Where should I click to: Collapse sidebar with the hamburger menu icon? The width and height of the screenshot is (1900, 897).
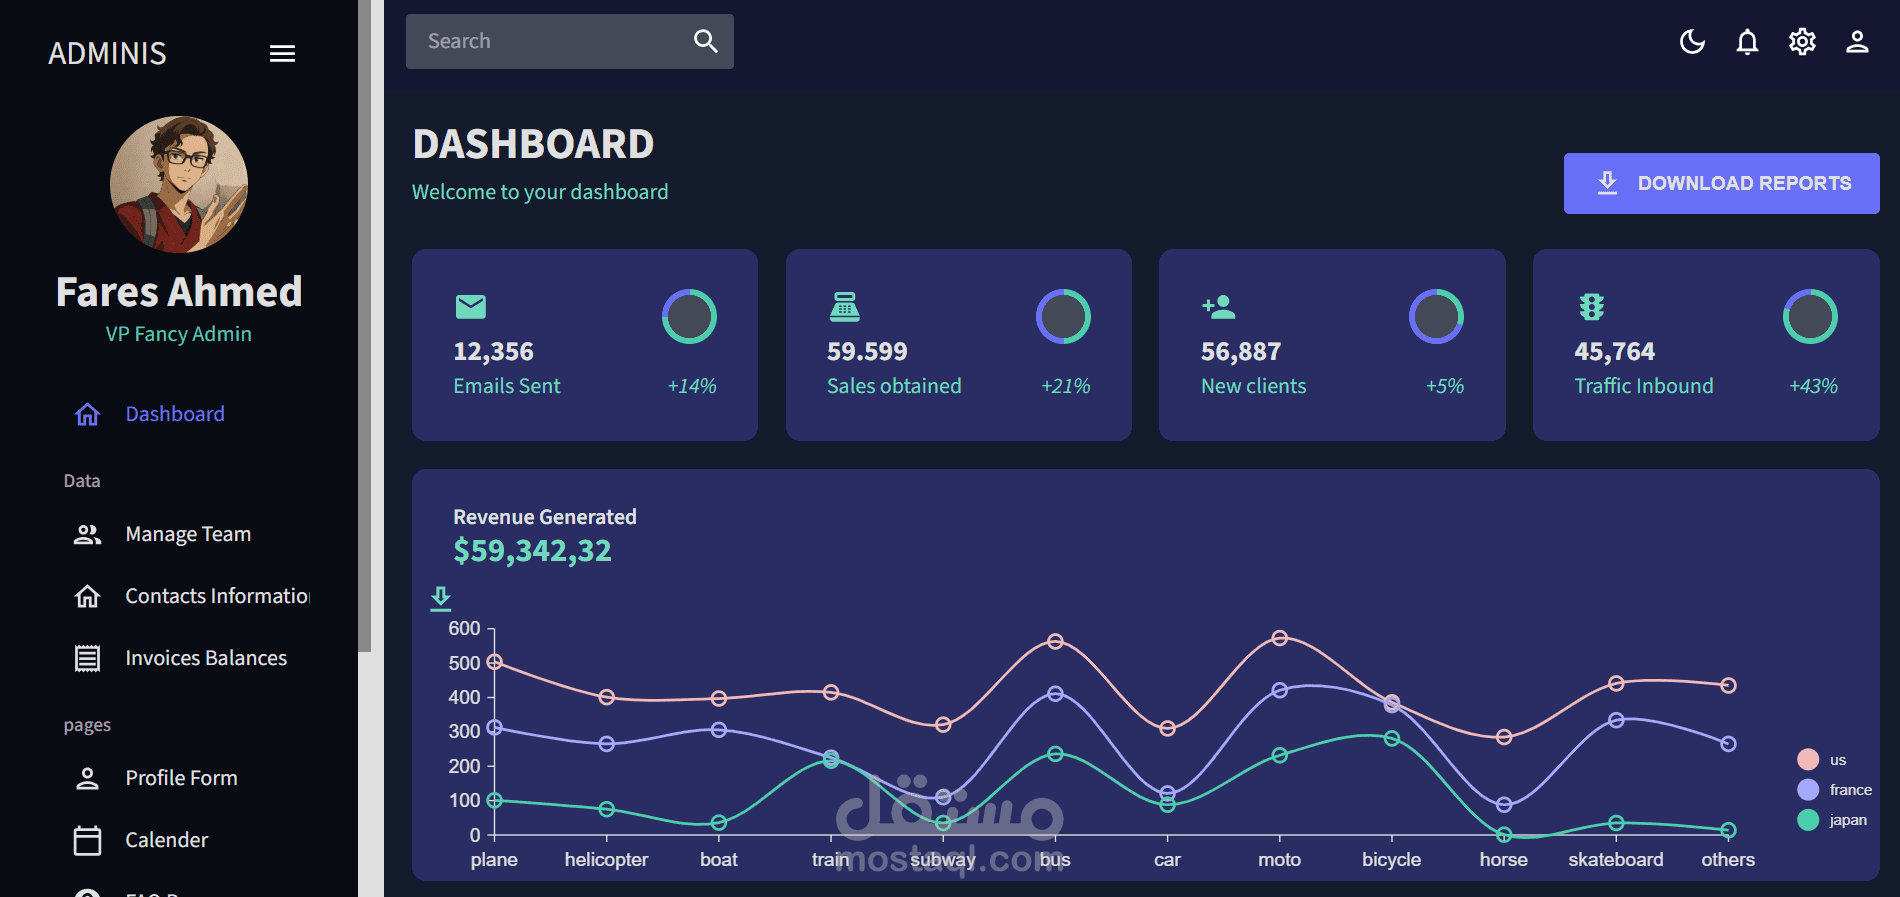(x=282, y=54)
